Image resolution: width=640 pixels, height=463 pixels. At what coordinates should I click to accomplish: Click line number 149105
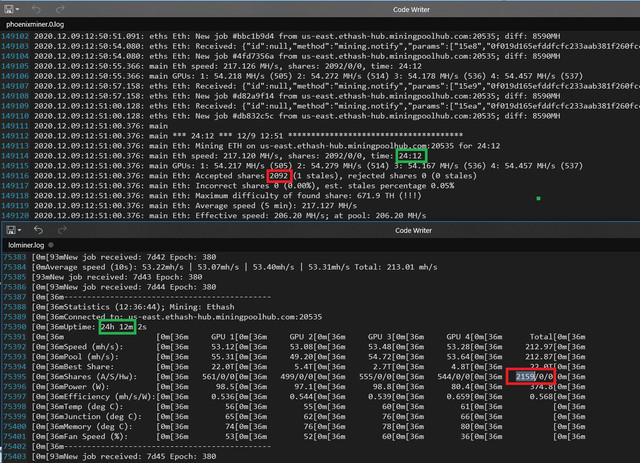point(15,66)
